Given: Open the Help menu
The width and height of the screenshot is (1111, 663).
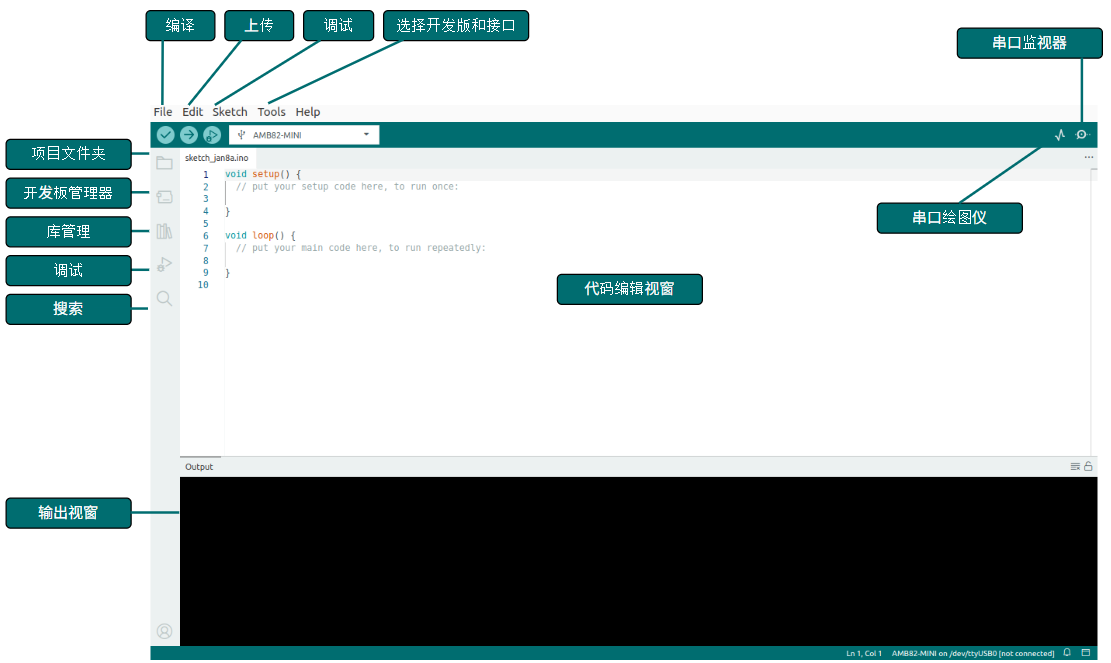Looking at the screenshot, I should click(x=308, y=112).
